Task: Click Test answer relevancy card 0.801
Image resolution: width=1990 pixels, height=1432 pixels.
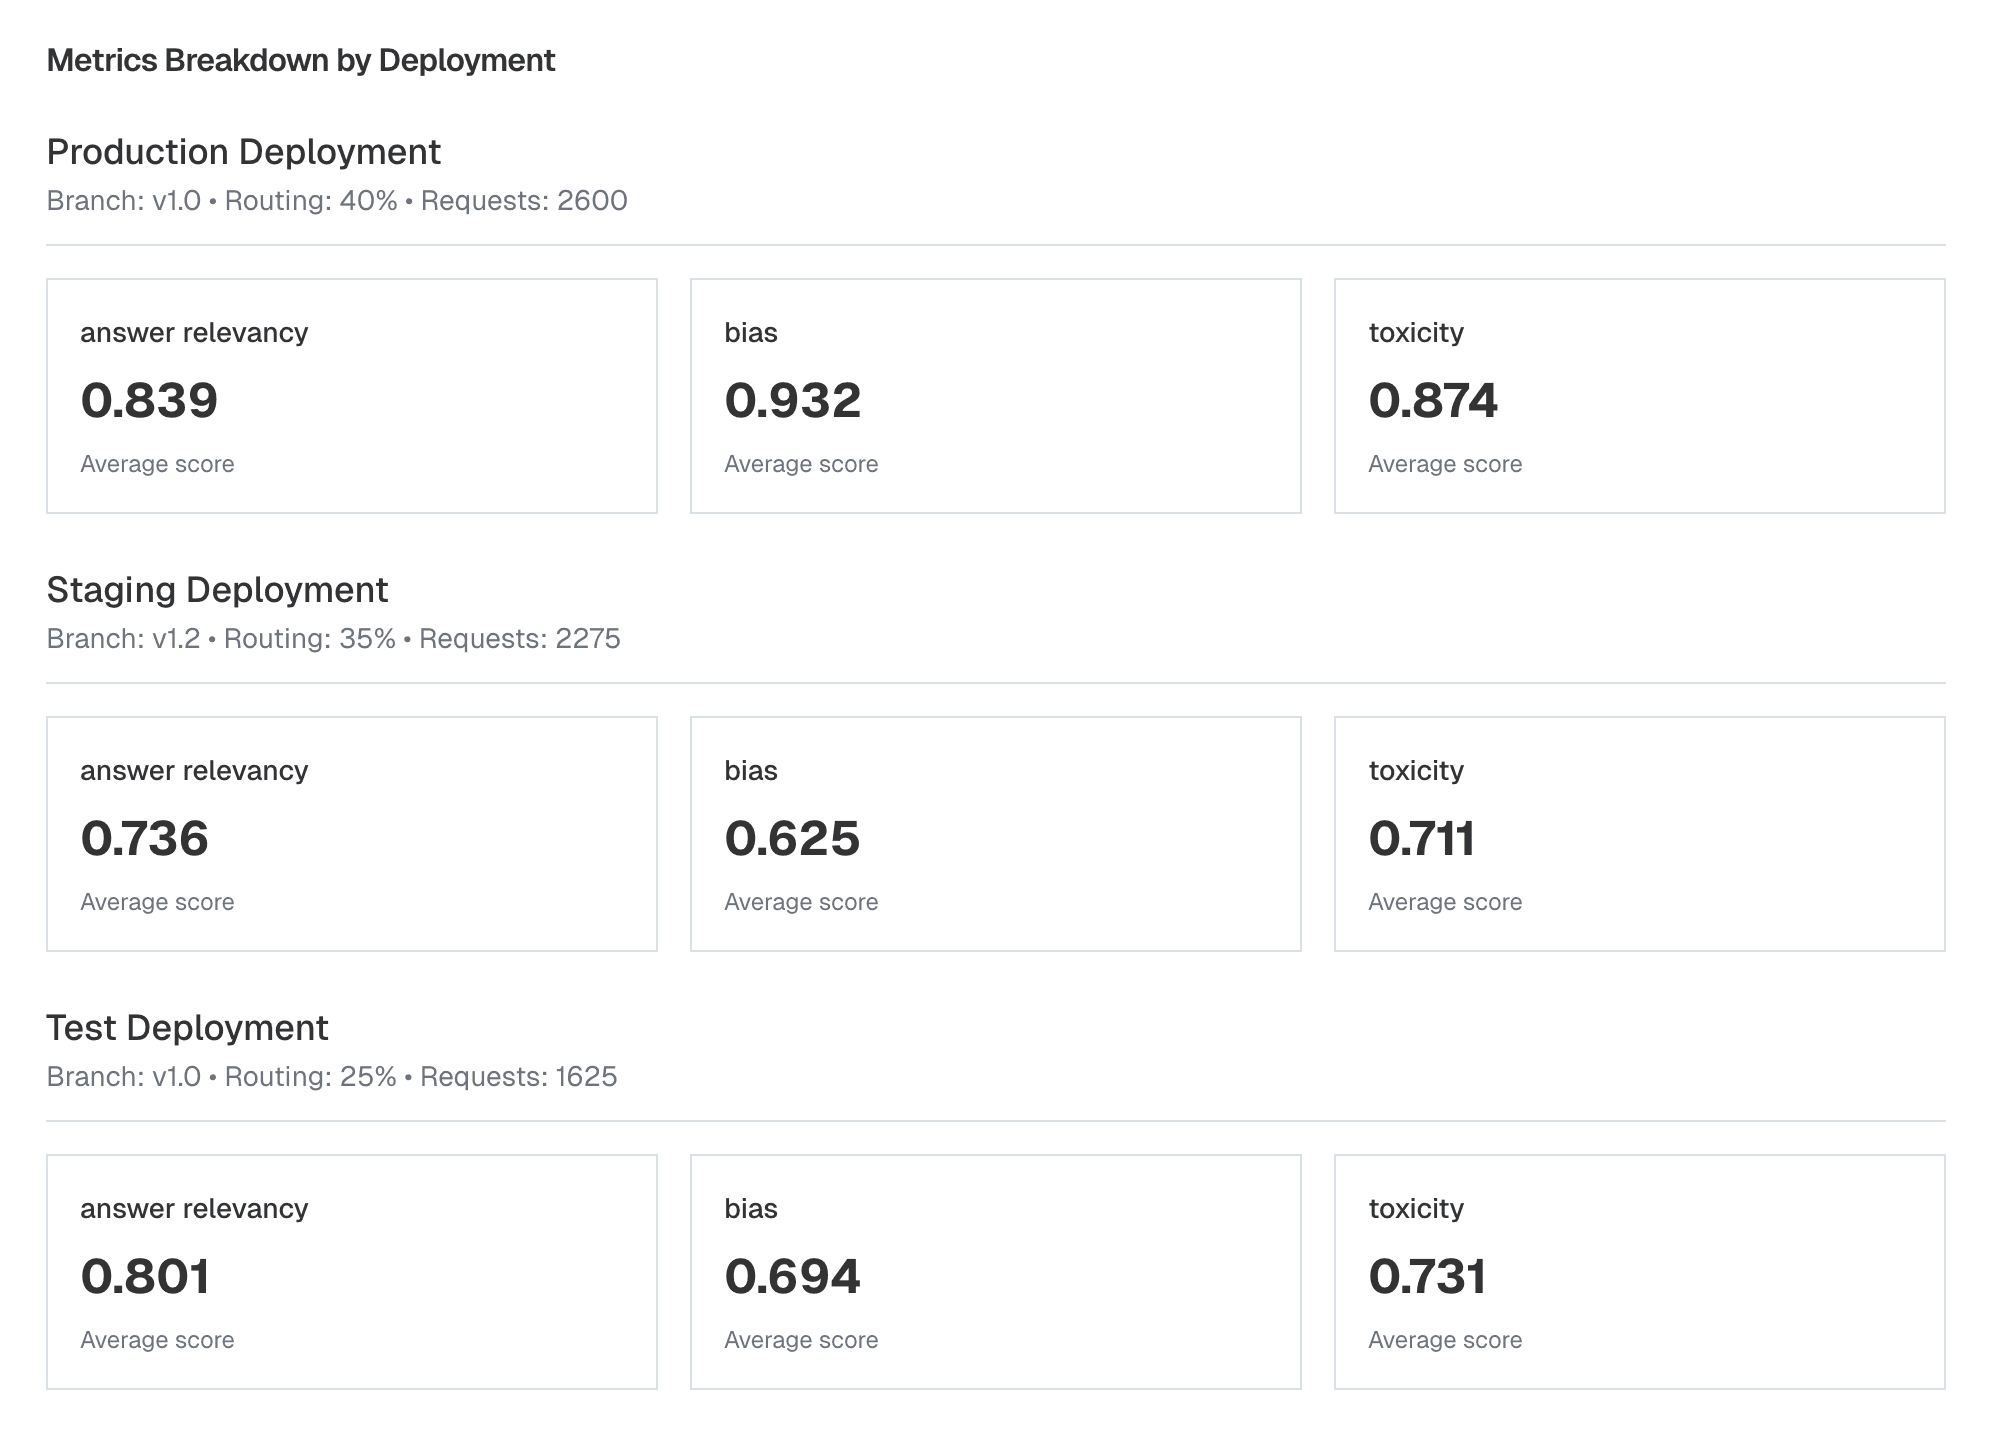Action: click(351, 1272)
